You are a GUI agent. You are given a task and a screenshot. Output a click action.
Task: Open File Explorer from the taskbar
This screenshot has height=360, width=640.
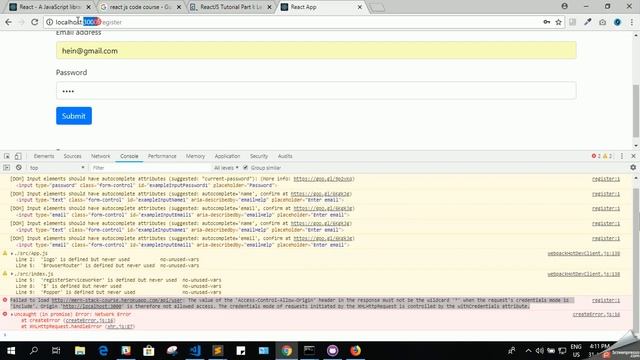point(80,351)
